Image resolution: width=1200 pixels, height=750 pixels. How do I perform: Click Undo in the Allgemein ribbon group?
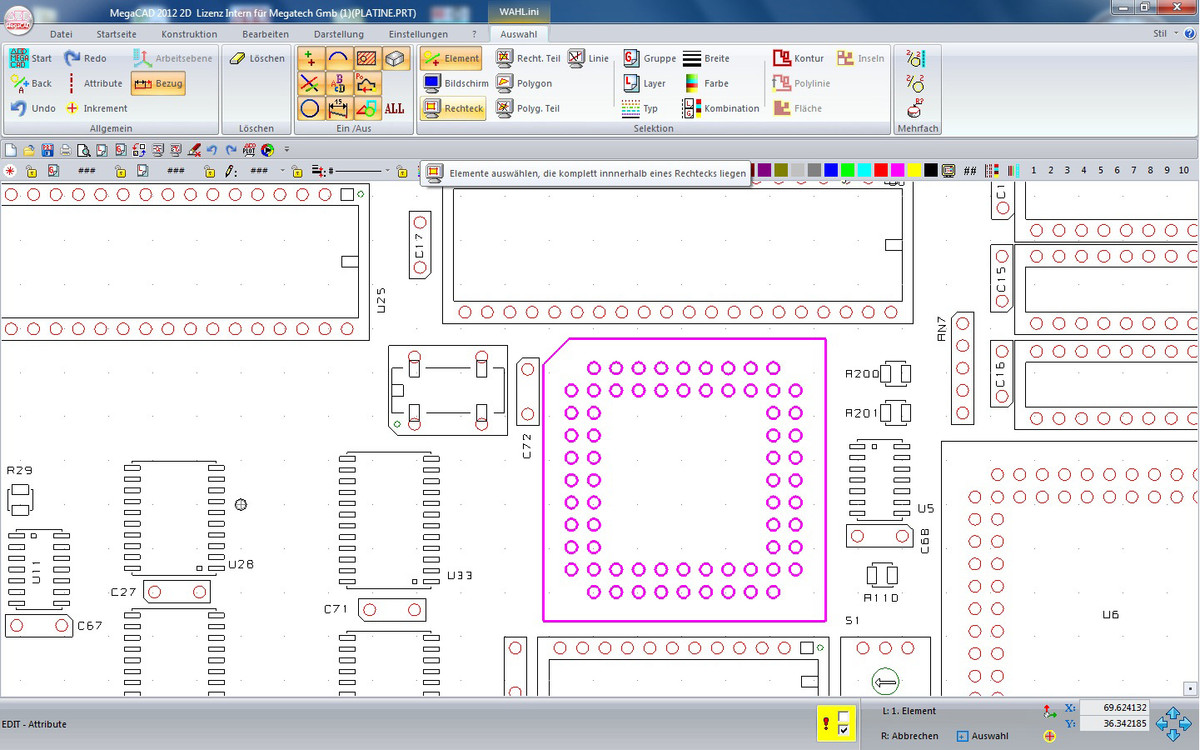(33, 108)
